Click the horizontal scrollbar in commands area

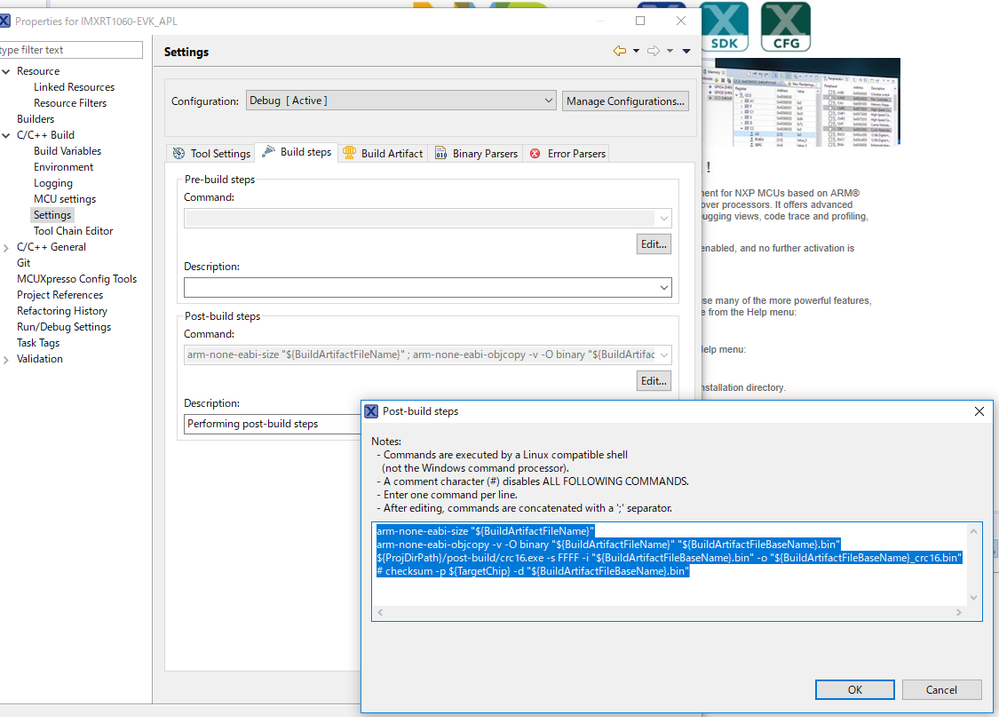point(669,612)
